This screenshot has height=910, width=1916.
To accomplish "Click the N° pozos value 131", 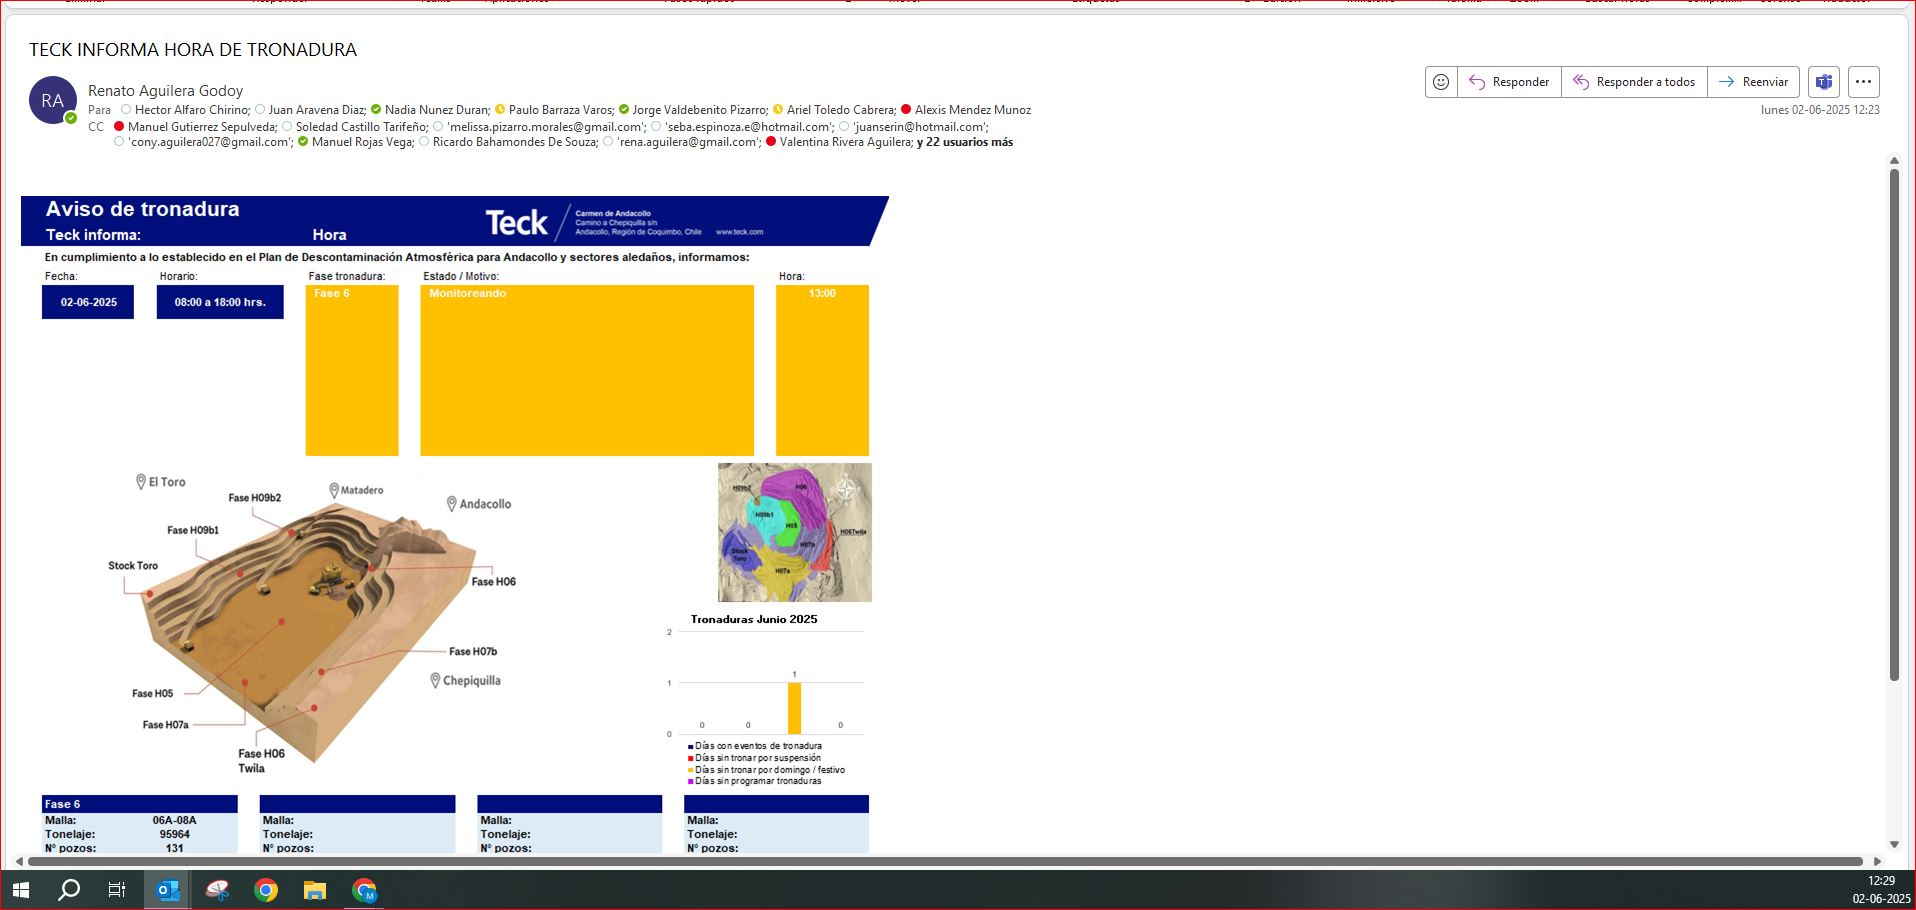I will tap(174, 848).
